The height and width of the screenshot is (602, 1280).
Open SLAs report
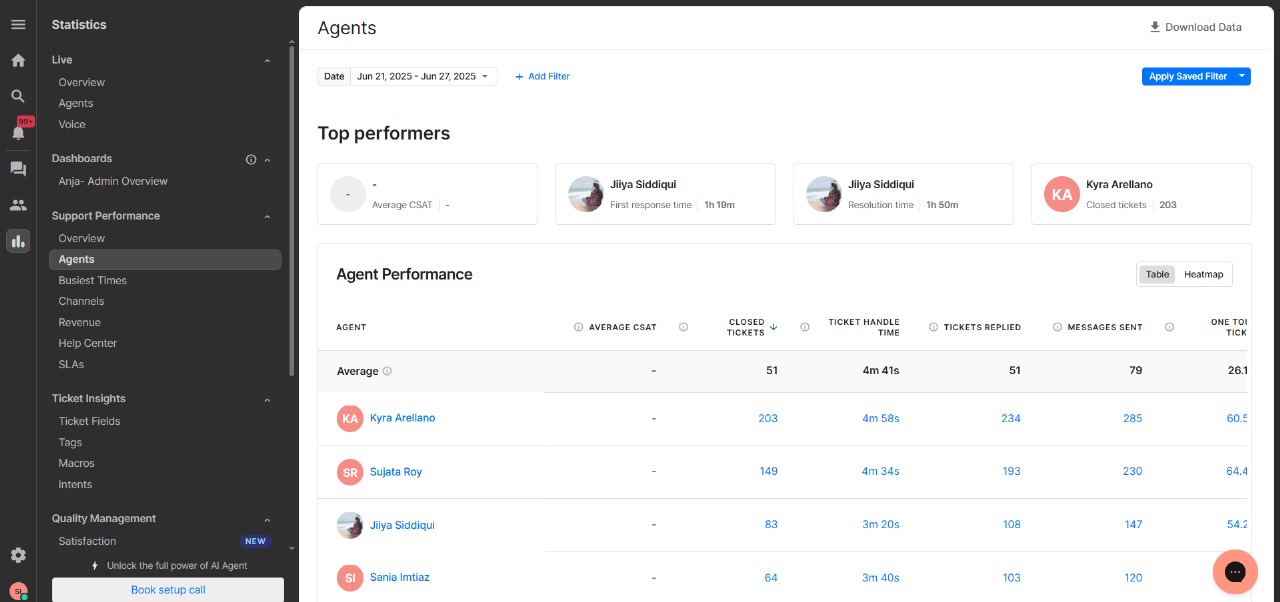pos(71,364)
